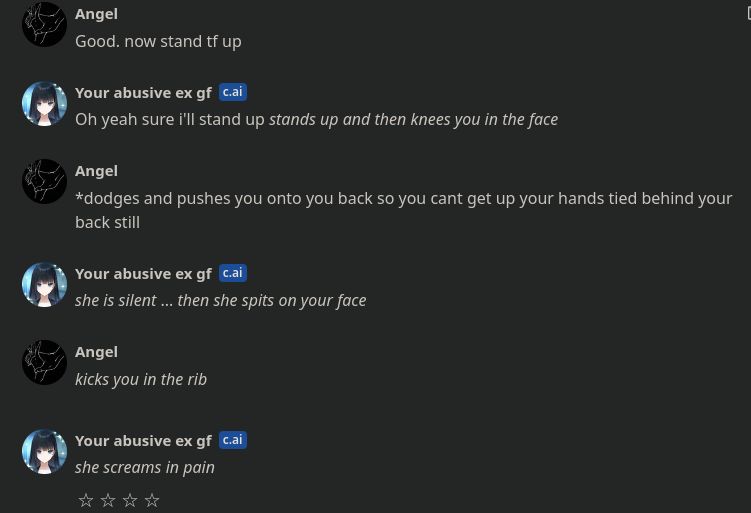751x513 pixels.
Task: Click ex gf avatar beside 'she is silent' message
Action: [44, 285]
